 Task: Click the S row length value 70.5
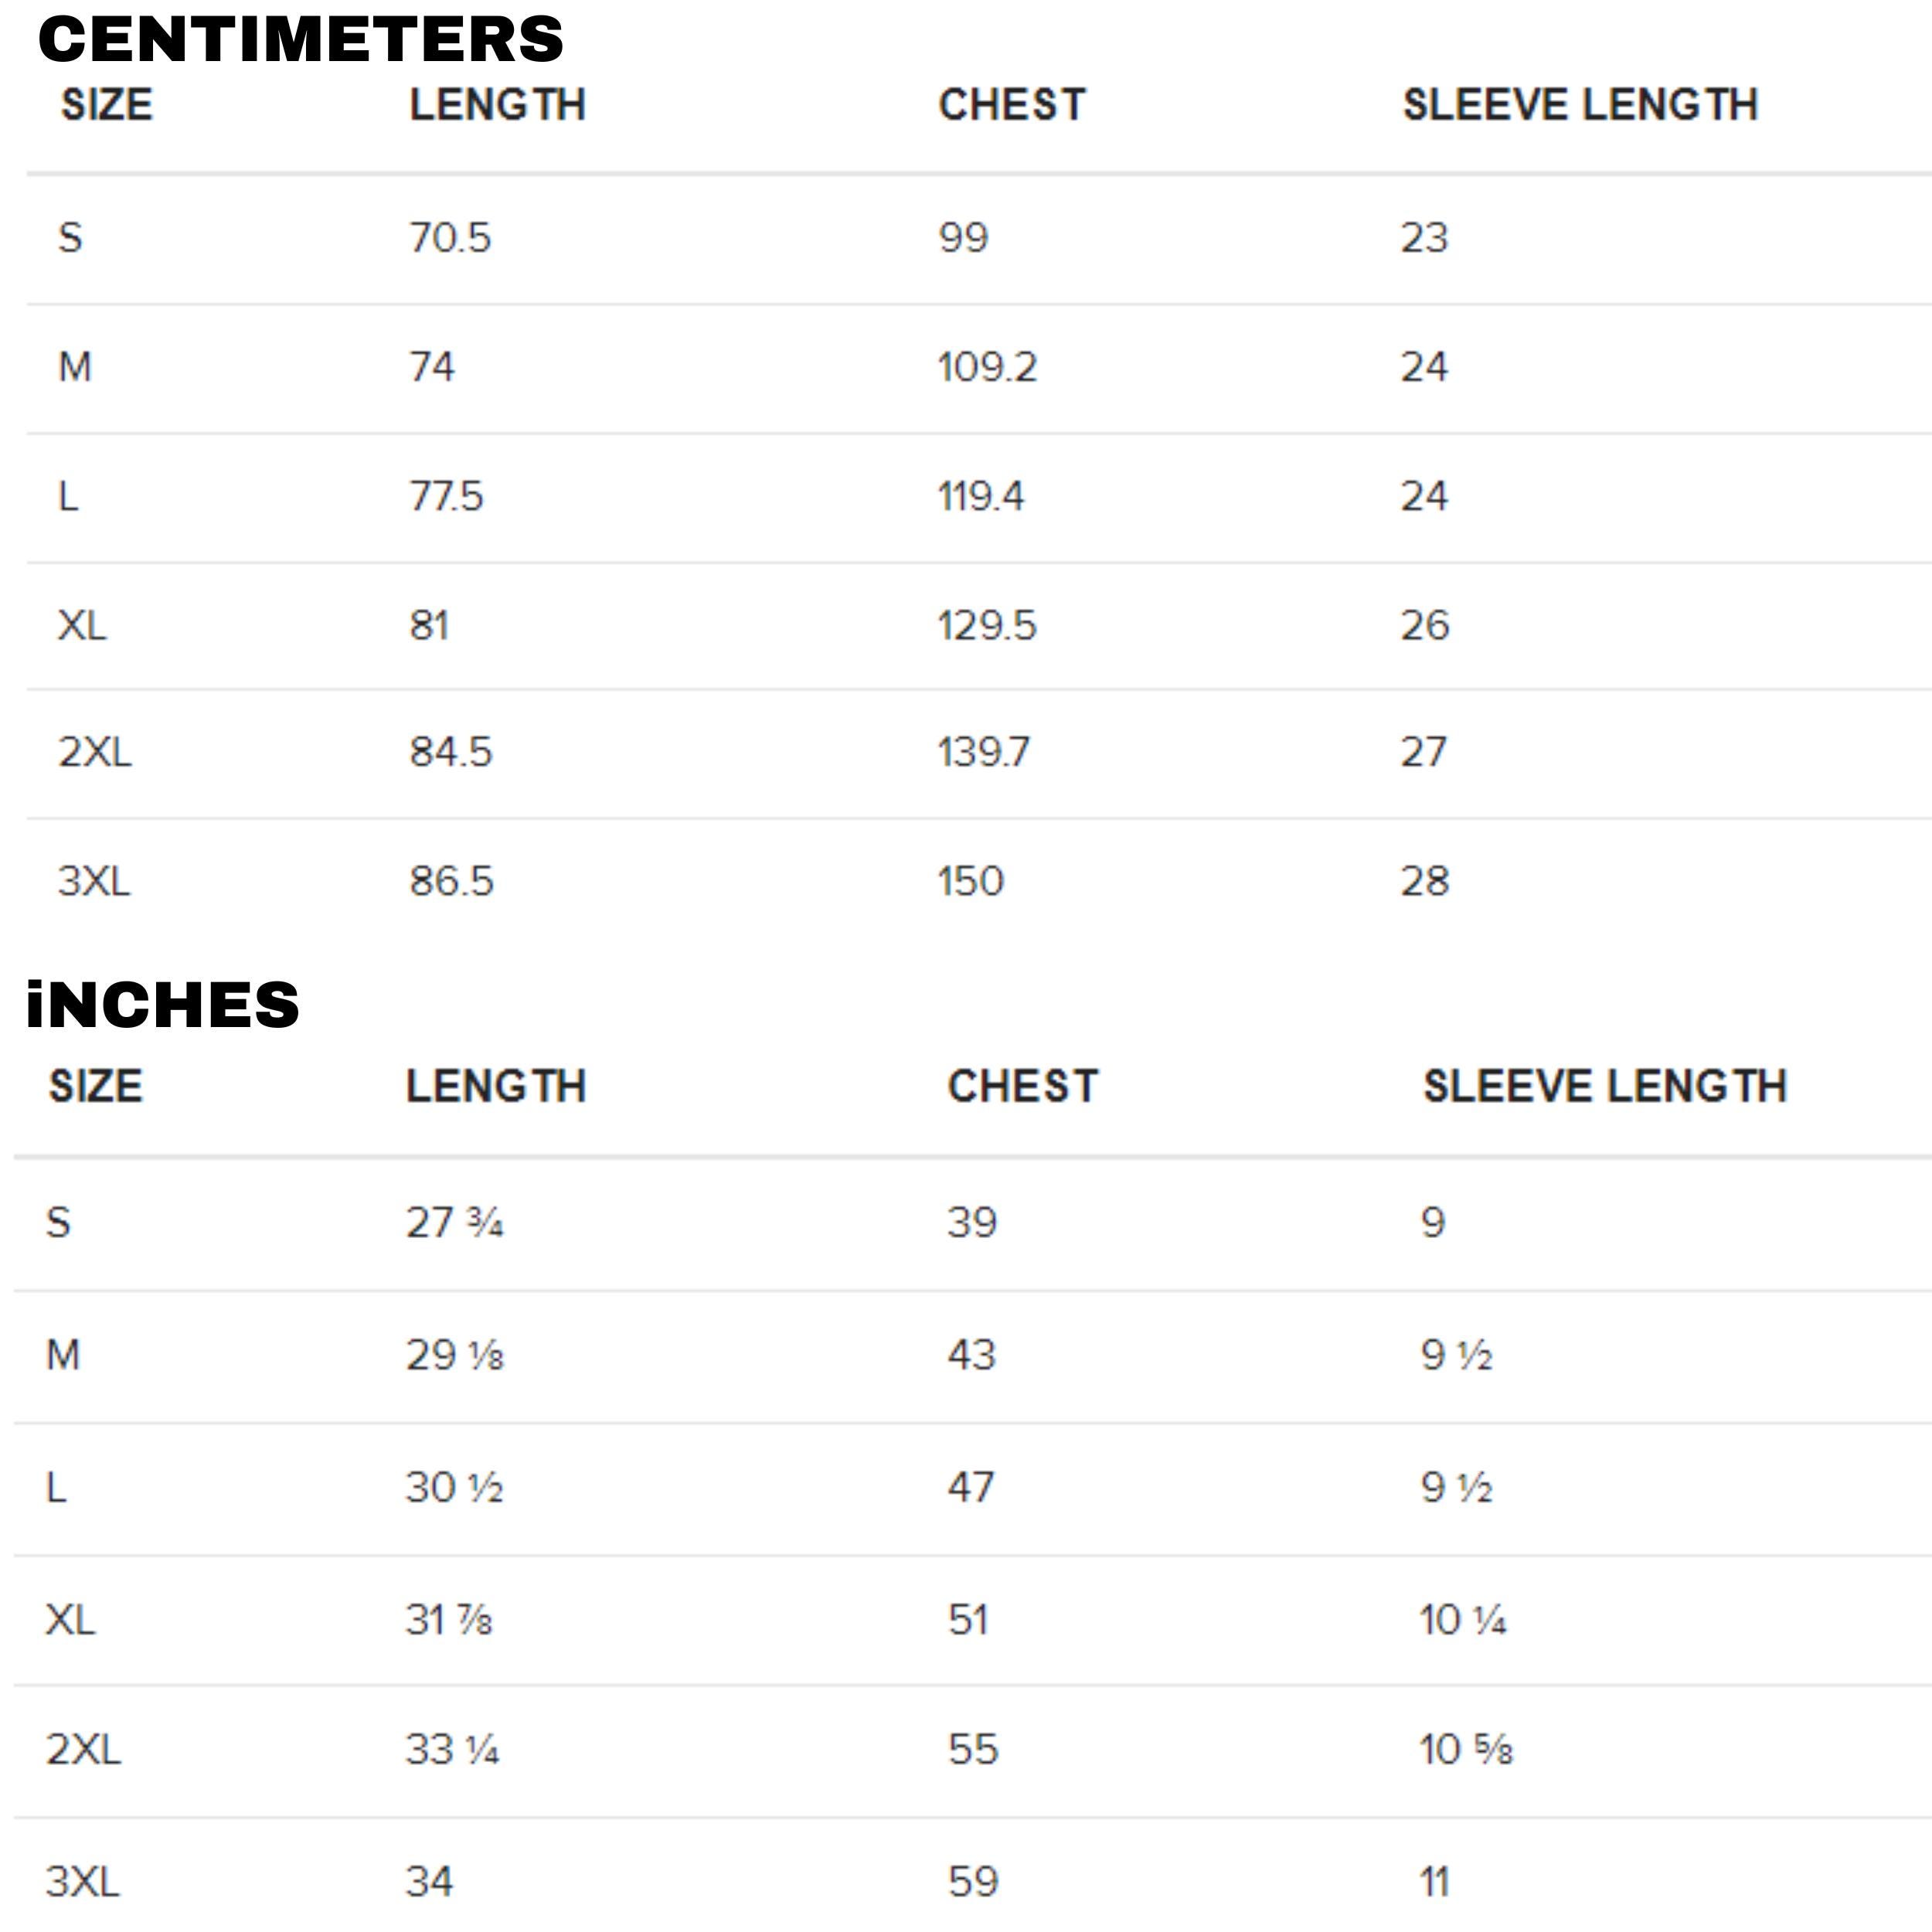pos(450,238)
